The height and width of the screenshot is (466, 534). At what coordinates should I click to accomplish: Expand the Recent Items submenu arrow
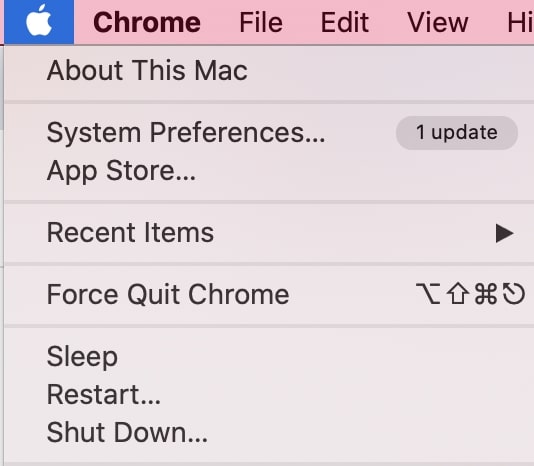pyautogui.click(x=505, y=233)
